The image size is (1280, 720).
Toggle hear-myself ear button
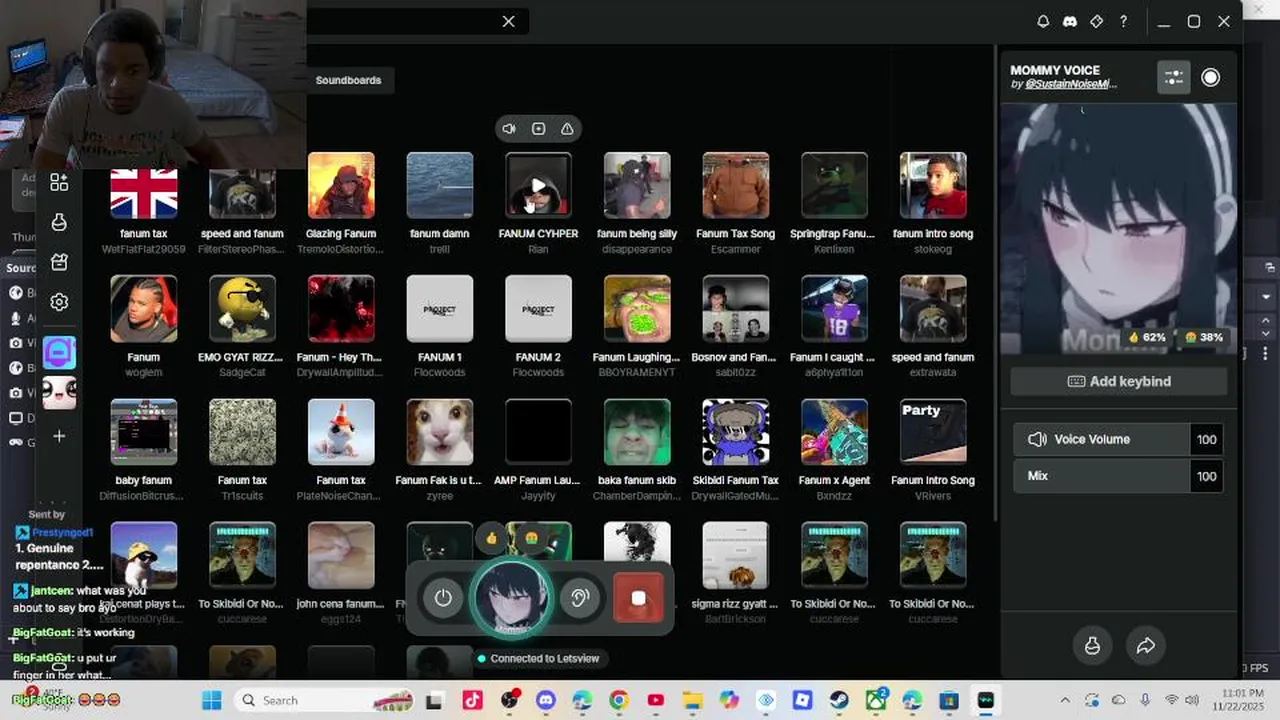click(x=580, y=598)
